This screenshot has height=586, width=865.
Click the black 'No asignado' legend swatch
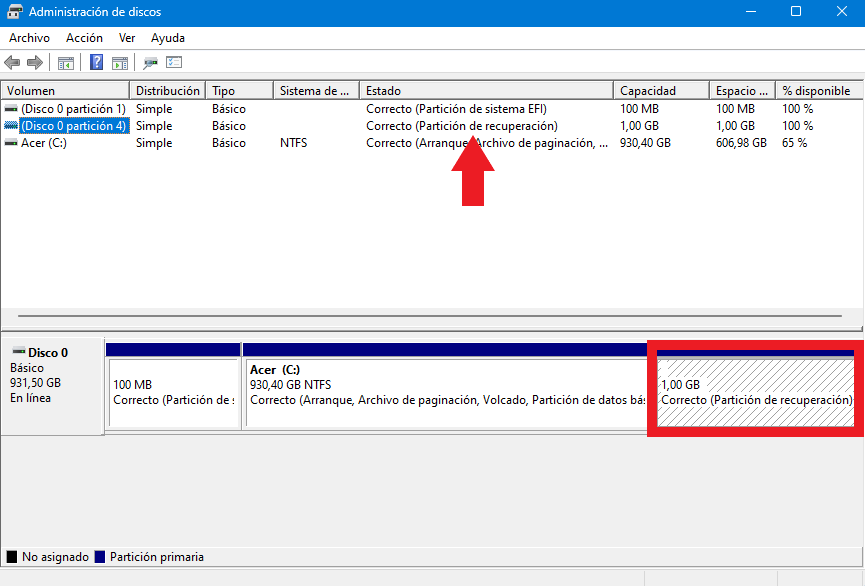click(x=12, y=557)
